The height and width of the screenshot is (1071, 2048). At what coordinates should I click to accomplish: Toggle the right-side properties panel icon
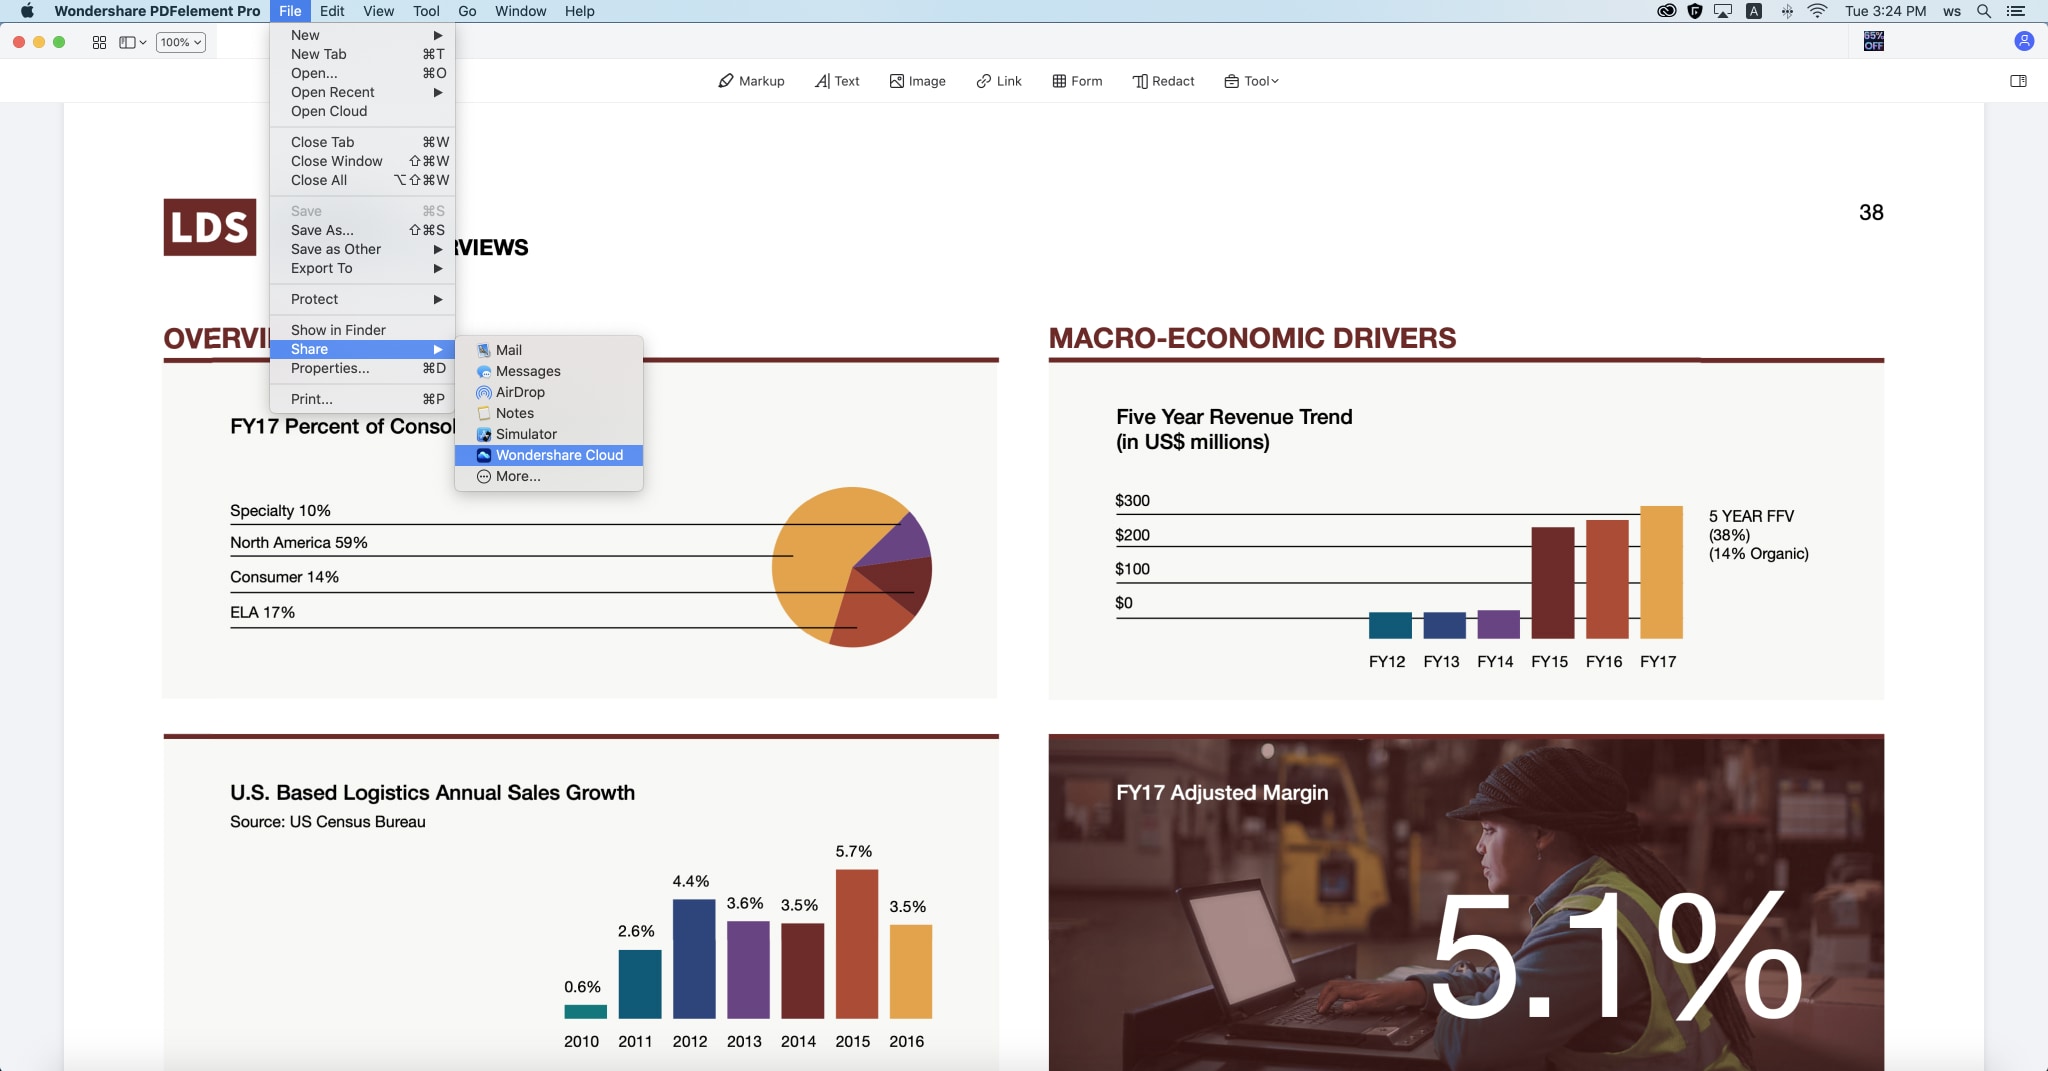pos(2018,81)
